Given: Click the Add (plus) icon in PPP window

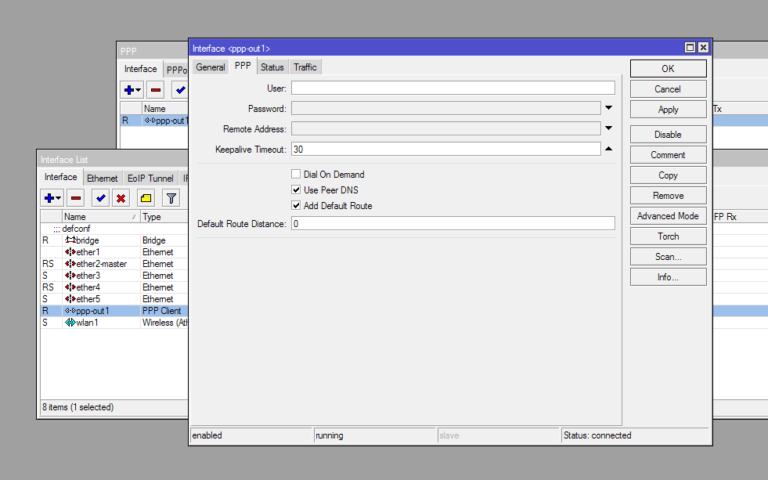Looking at the screenshot, I should tap(130, 90).
